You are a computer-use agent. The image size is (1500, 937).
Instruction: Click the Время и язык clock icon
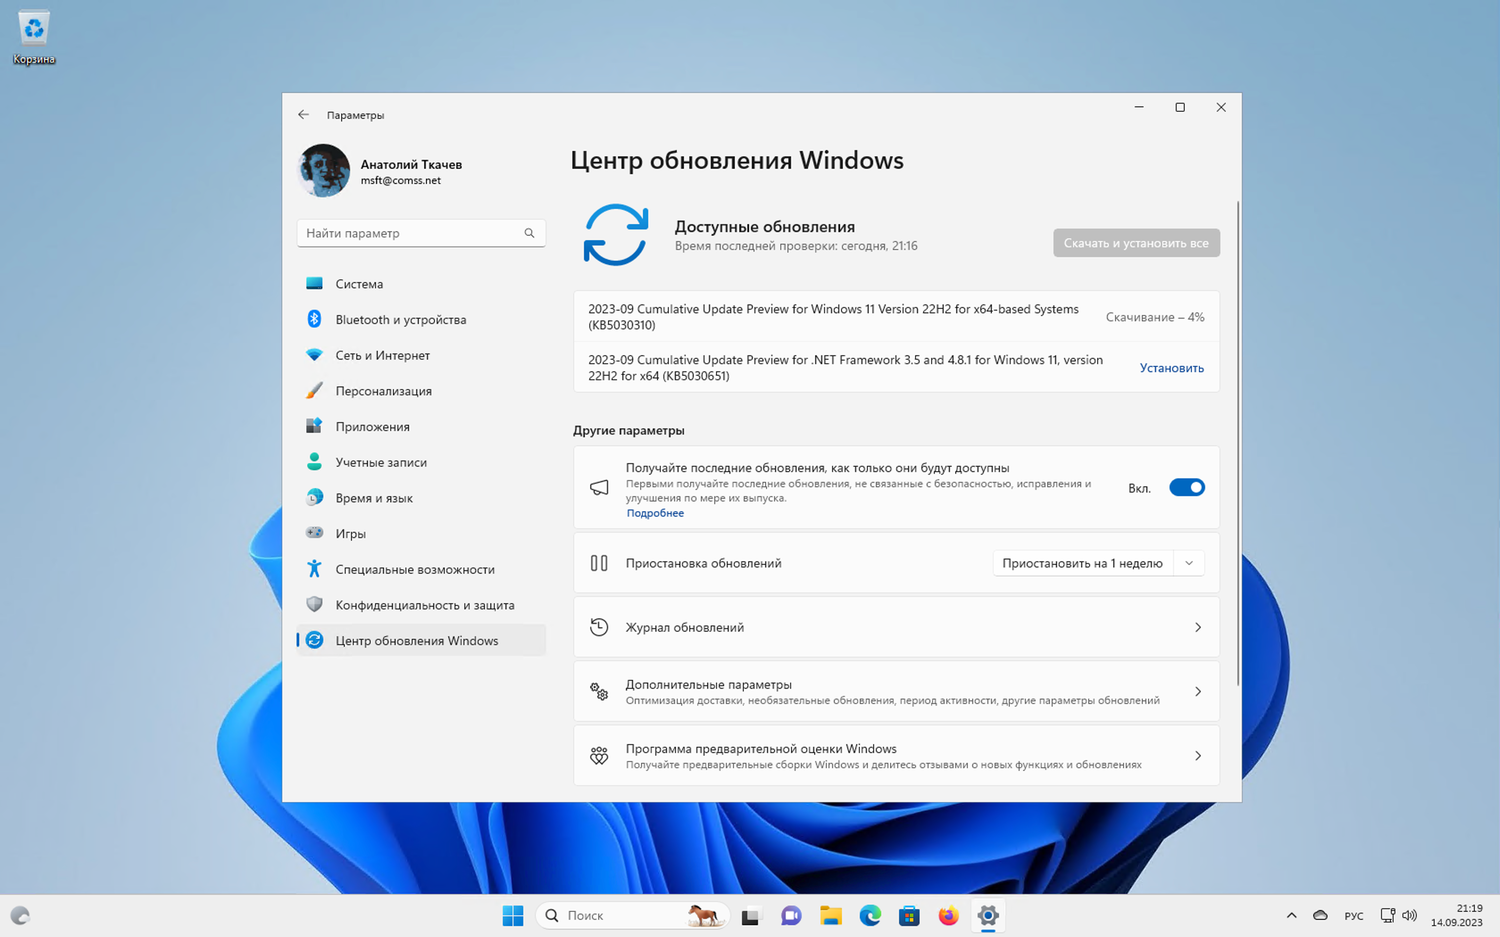tap(314, 498)
